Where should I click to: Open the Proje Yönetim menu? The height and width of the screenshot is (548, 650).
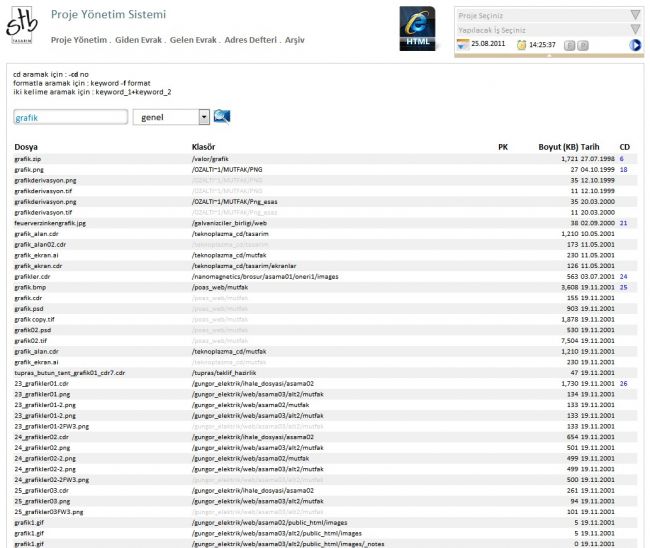(x=78, y=40)
